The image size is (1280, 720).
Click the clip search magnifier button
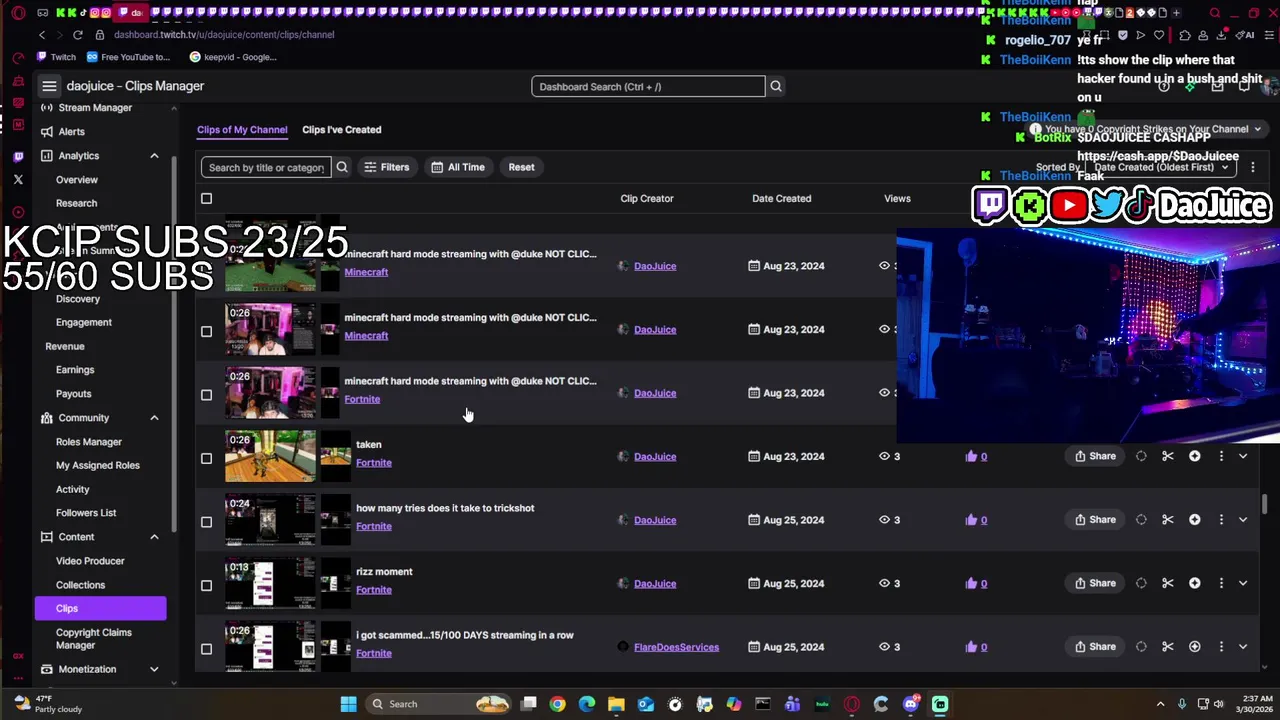click(x=342, y=167)
